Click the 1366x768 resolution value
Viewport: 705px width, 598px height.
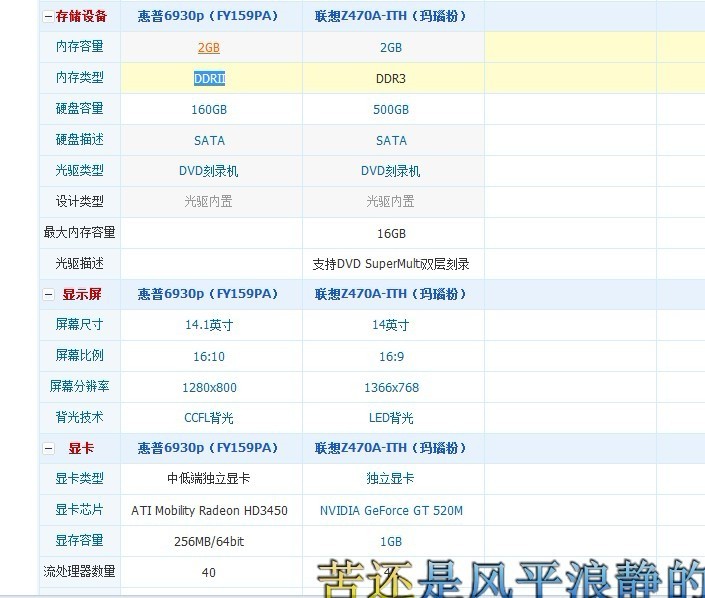392,388
